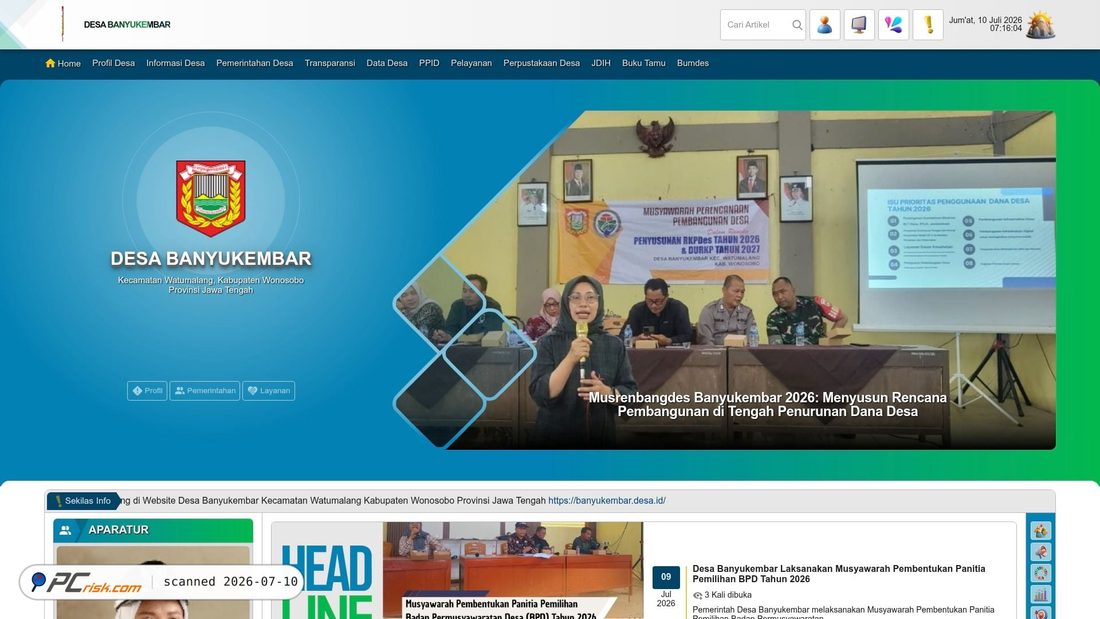
Task: Open the Profil Desa menu
Action: [x=113, y=63]
